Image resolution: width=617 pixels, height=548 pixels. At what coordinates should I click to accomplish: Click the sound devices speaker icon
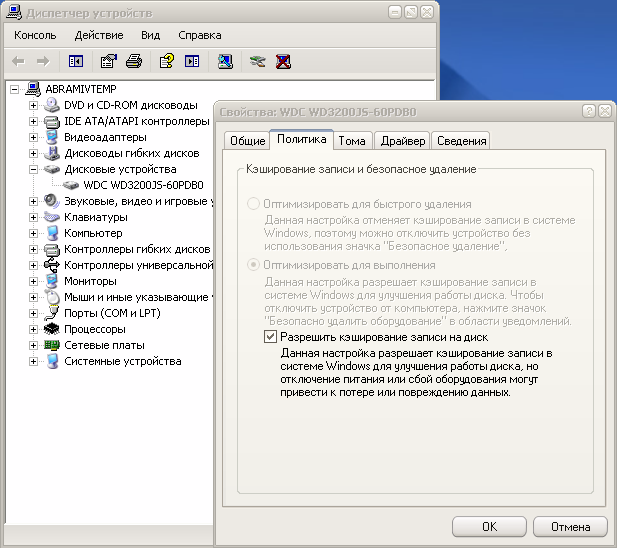[x=52, y=201]
